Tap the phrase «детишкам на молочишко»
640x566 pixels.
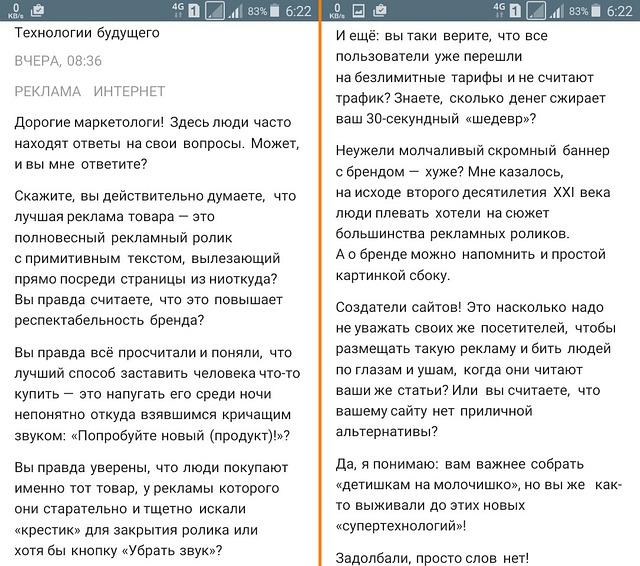(427, 485)
